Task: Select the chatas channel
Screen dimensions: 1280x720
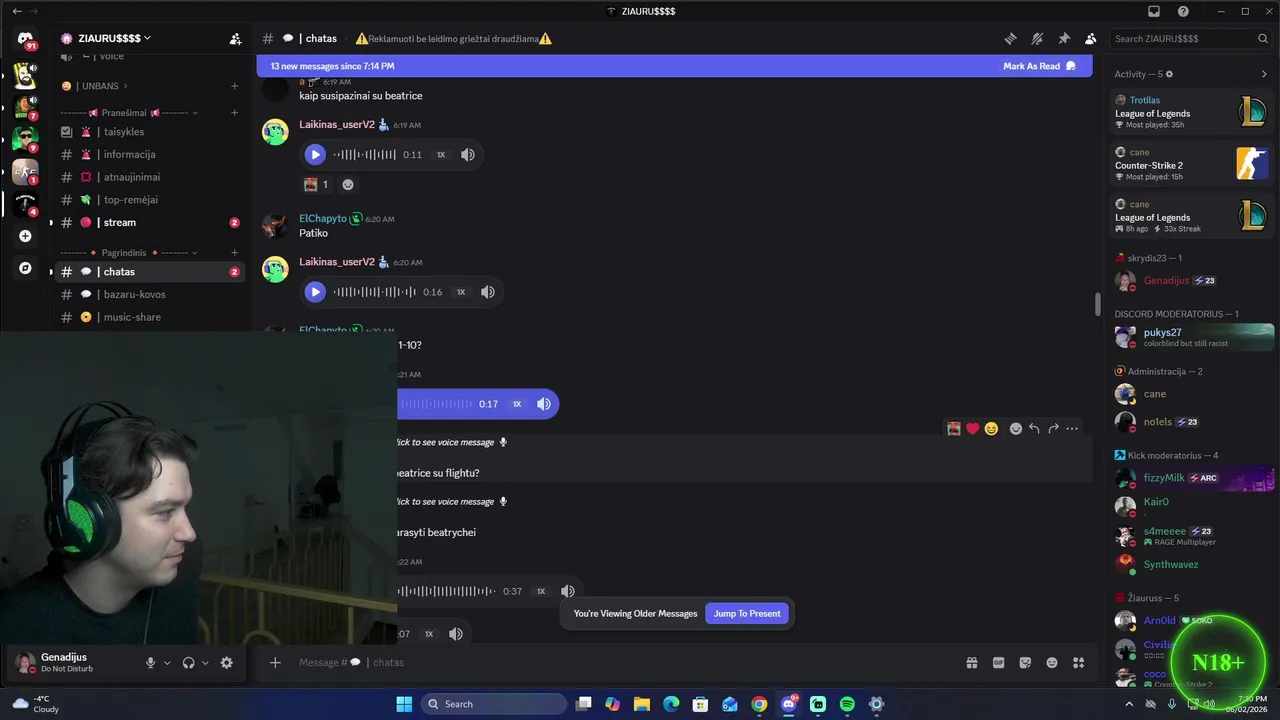Action: point(150,272)
